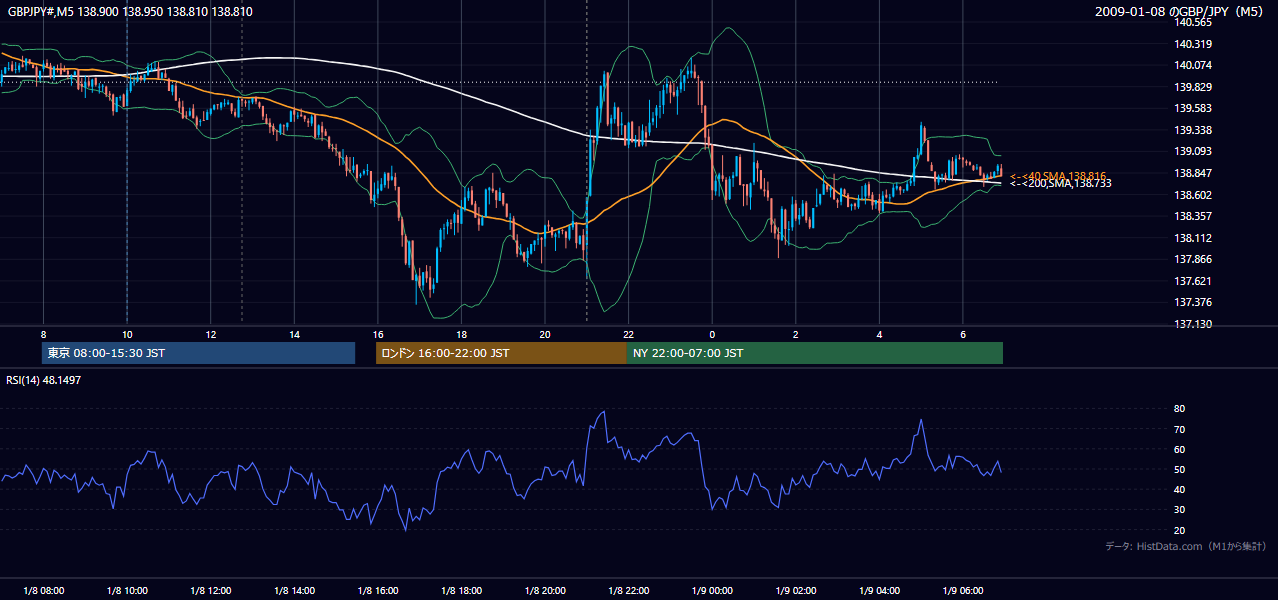Image resolution: width=1278 pixels, height=600 pixels.
Task: Click the 1/8 20:00 time axis label
Action: 545,591
